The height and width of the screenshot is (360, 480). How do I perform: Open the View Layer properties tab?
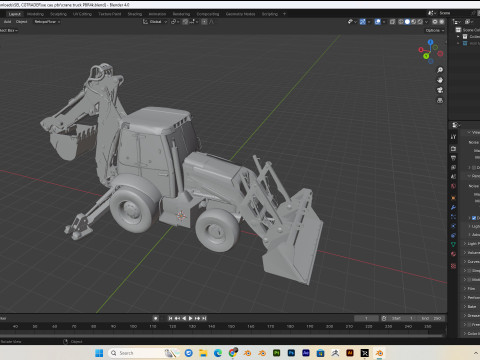point(453,168)
